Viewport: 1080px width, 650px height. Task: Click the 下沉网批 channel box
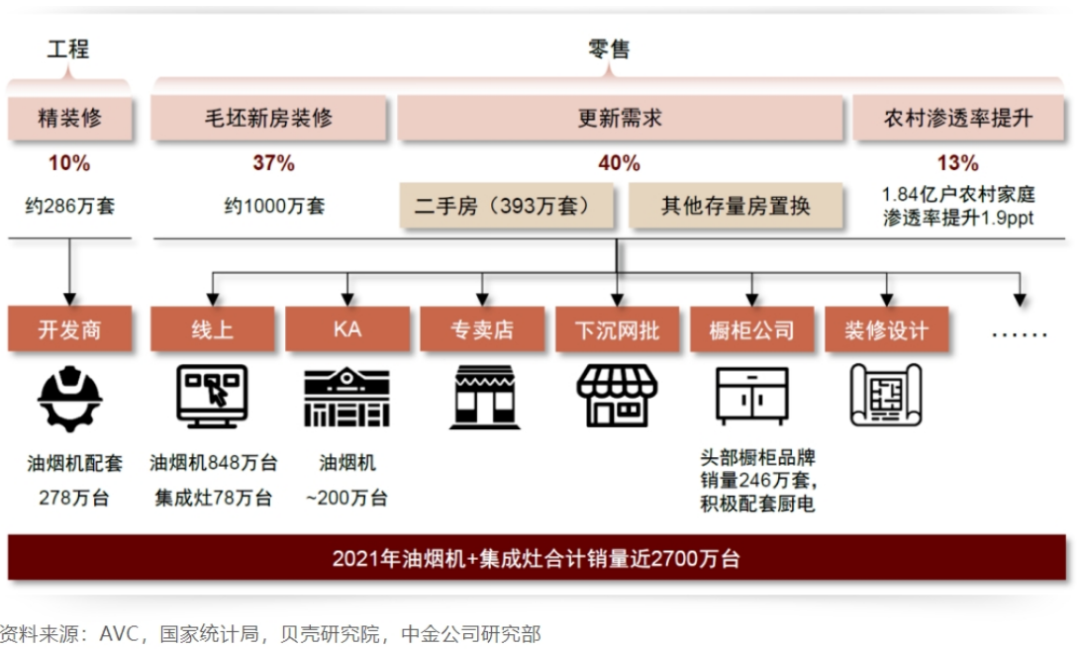point(617,330)
